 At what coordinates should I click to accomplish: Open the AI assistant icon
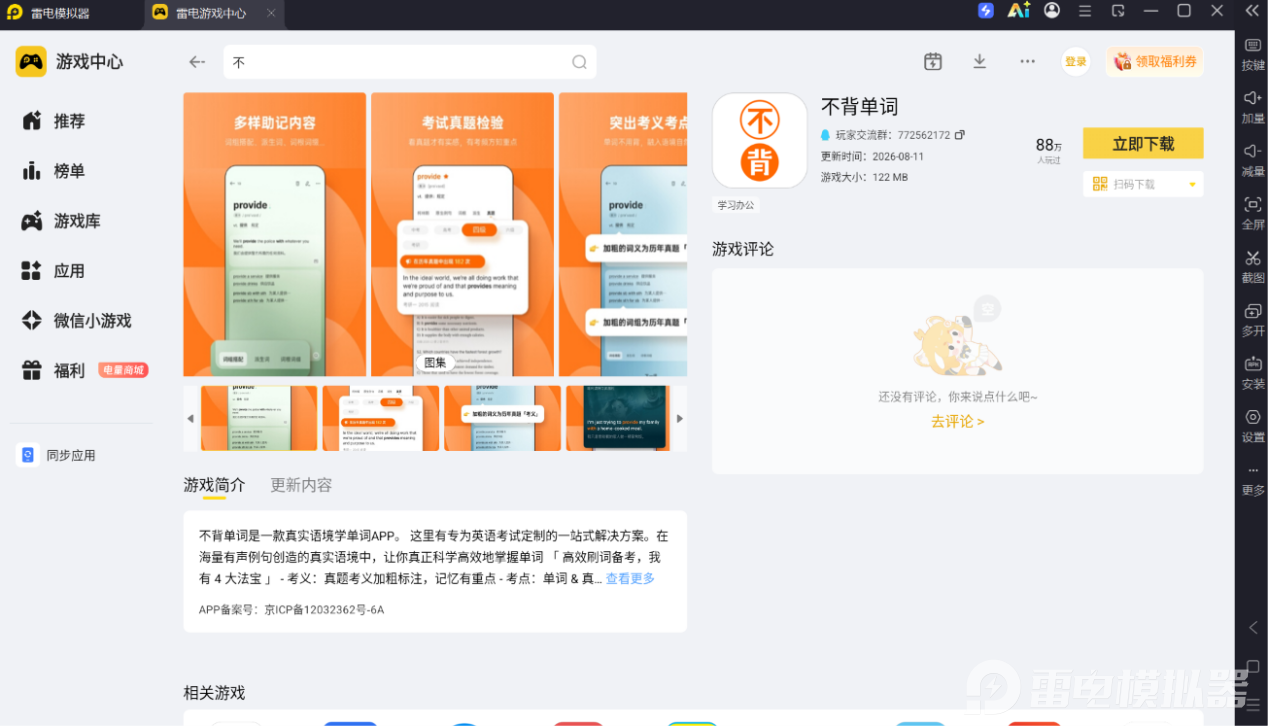point(1018,11)
